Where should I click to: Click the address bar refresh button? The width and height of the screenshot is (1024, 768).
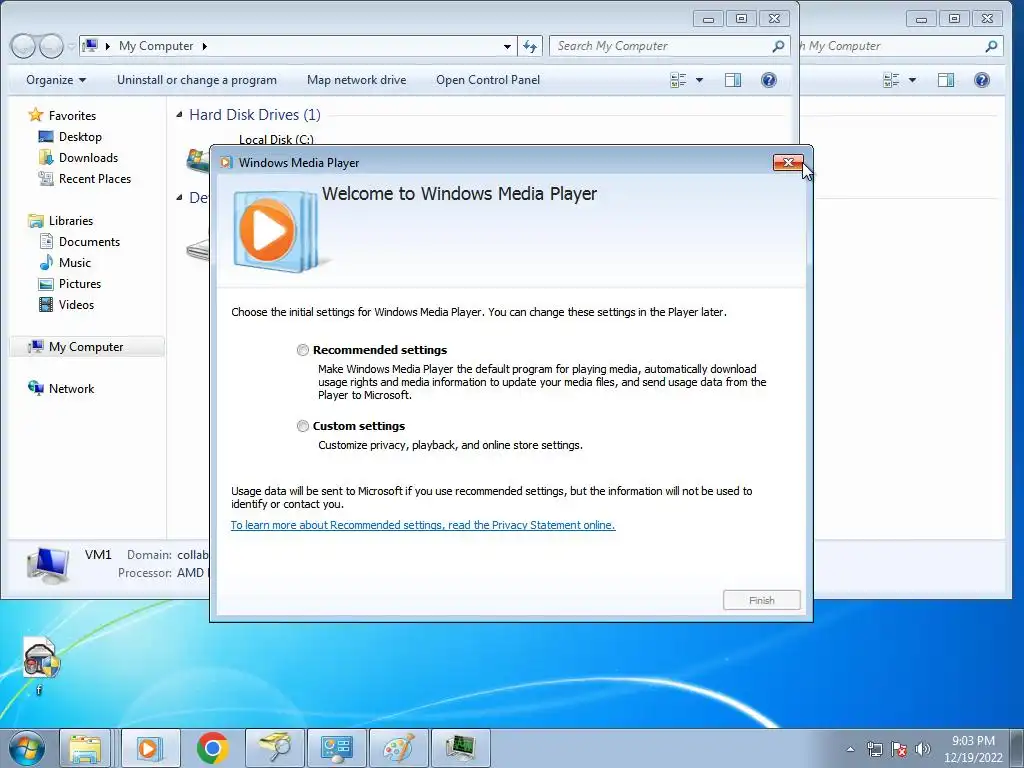(x=530, y=46)
